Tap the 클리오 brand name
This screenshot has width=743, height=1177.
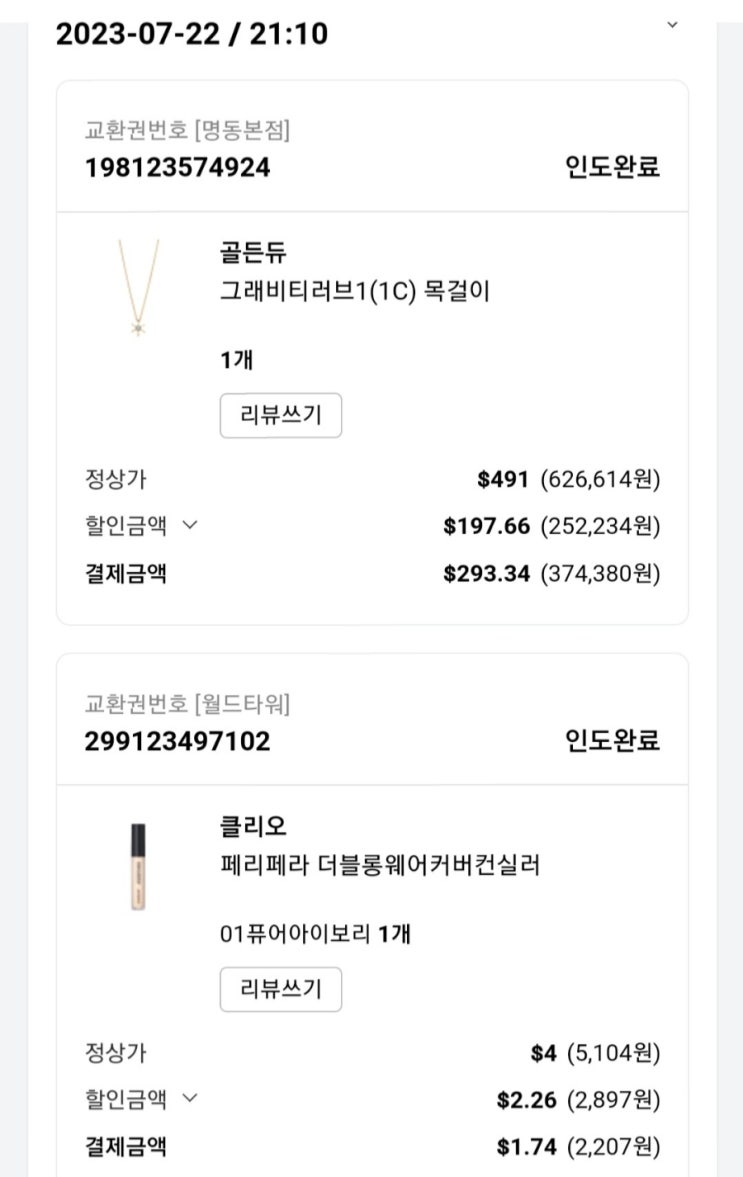[x=253, y=827]
